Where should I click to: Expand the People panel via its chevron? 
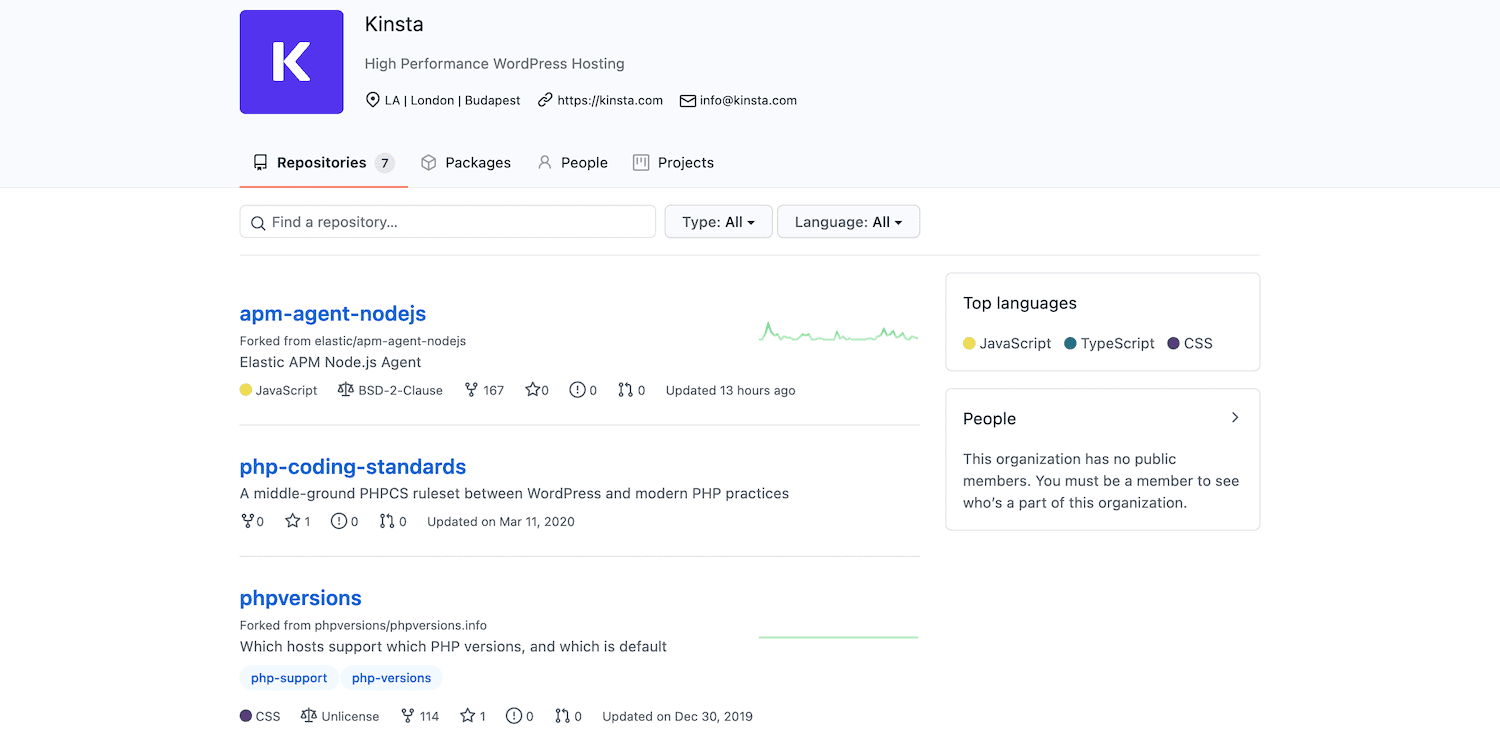[x=1235, y=418]
